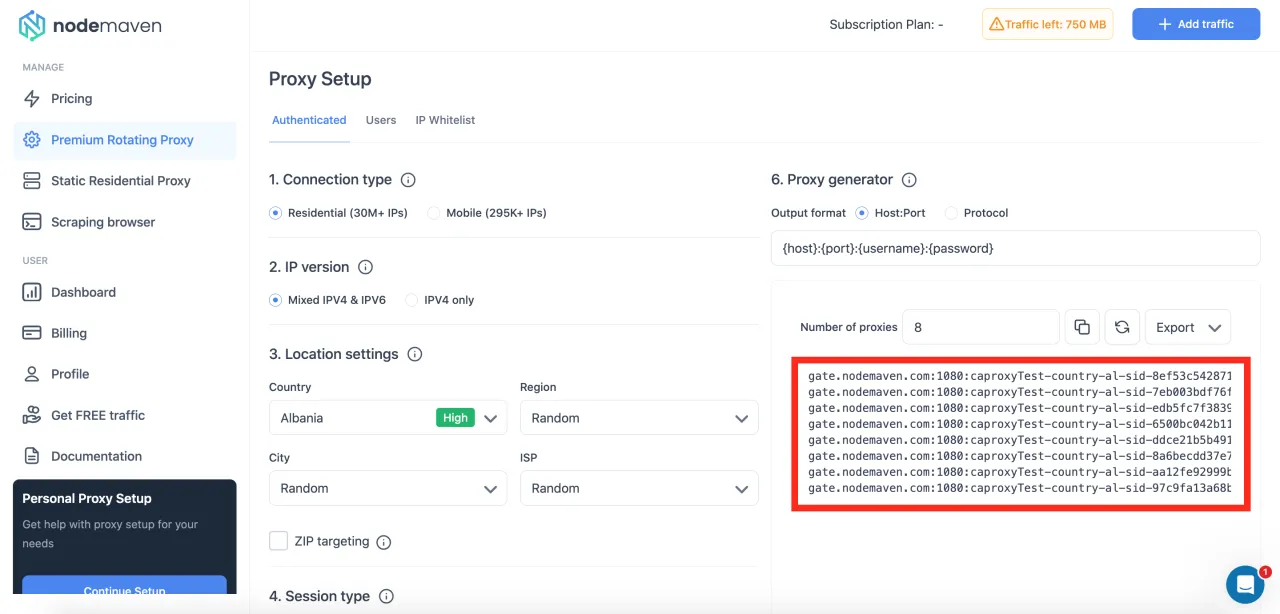Image resolution: width=1280 pixels, height=614 pixels.
Task: Click the refresh proxy list icon
Action: (1122, 327)
